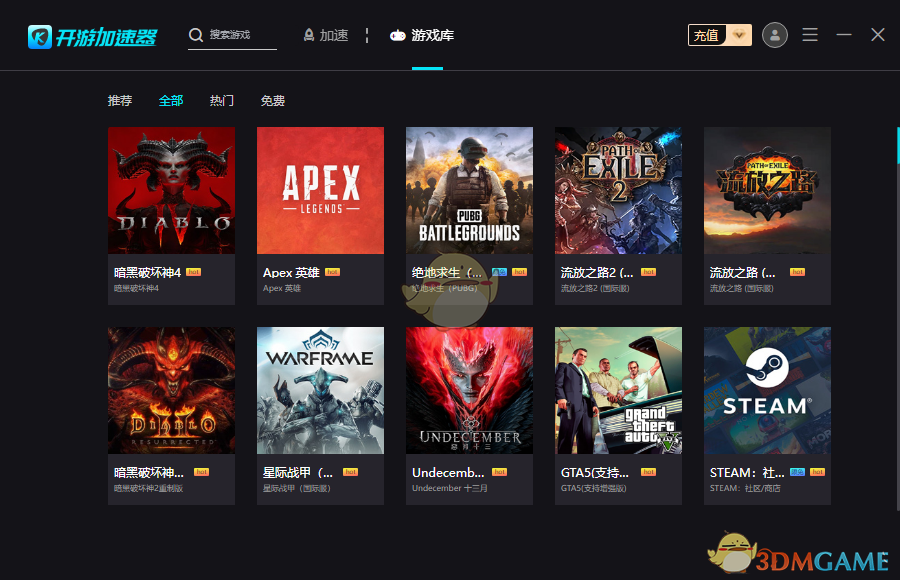Open the user avatar profile icon
900x580 pixels.
click(x=774, y=35)
